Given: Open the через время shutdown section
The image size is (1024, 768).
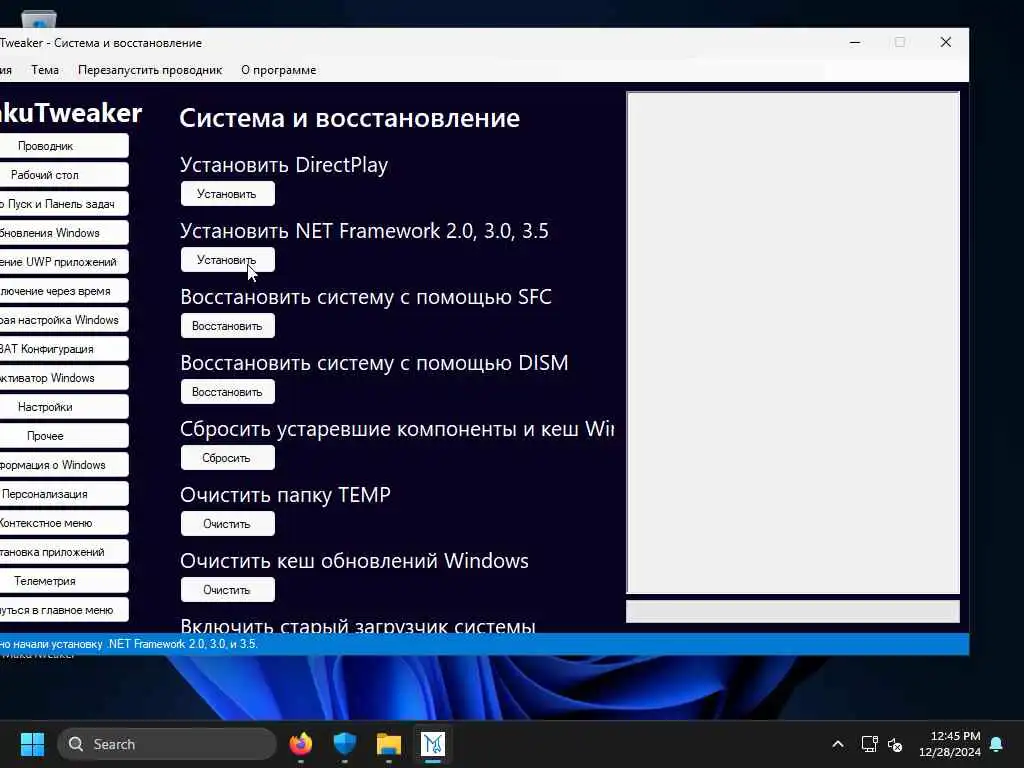Looking at the screenshot, I should tap(64, 291).
